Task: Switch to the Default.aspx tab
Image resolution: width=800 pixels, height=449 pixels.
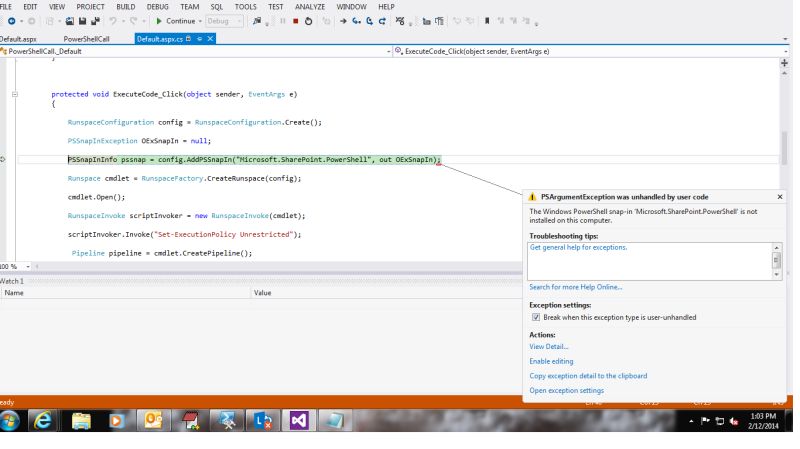Action: pyautogui.click(x=18, y=39)
